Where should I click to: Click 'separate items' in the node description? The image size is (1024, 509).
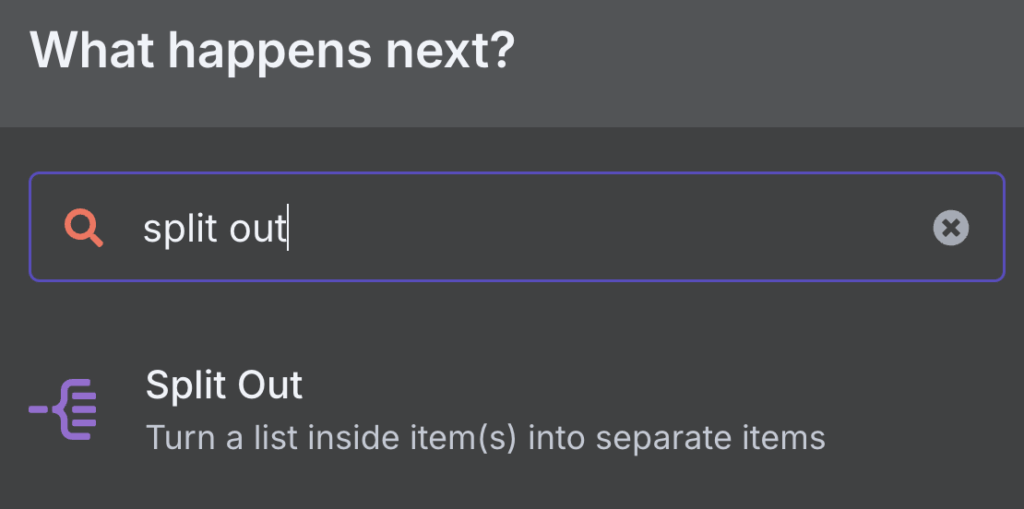click(x=711, y=438)
